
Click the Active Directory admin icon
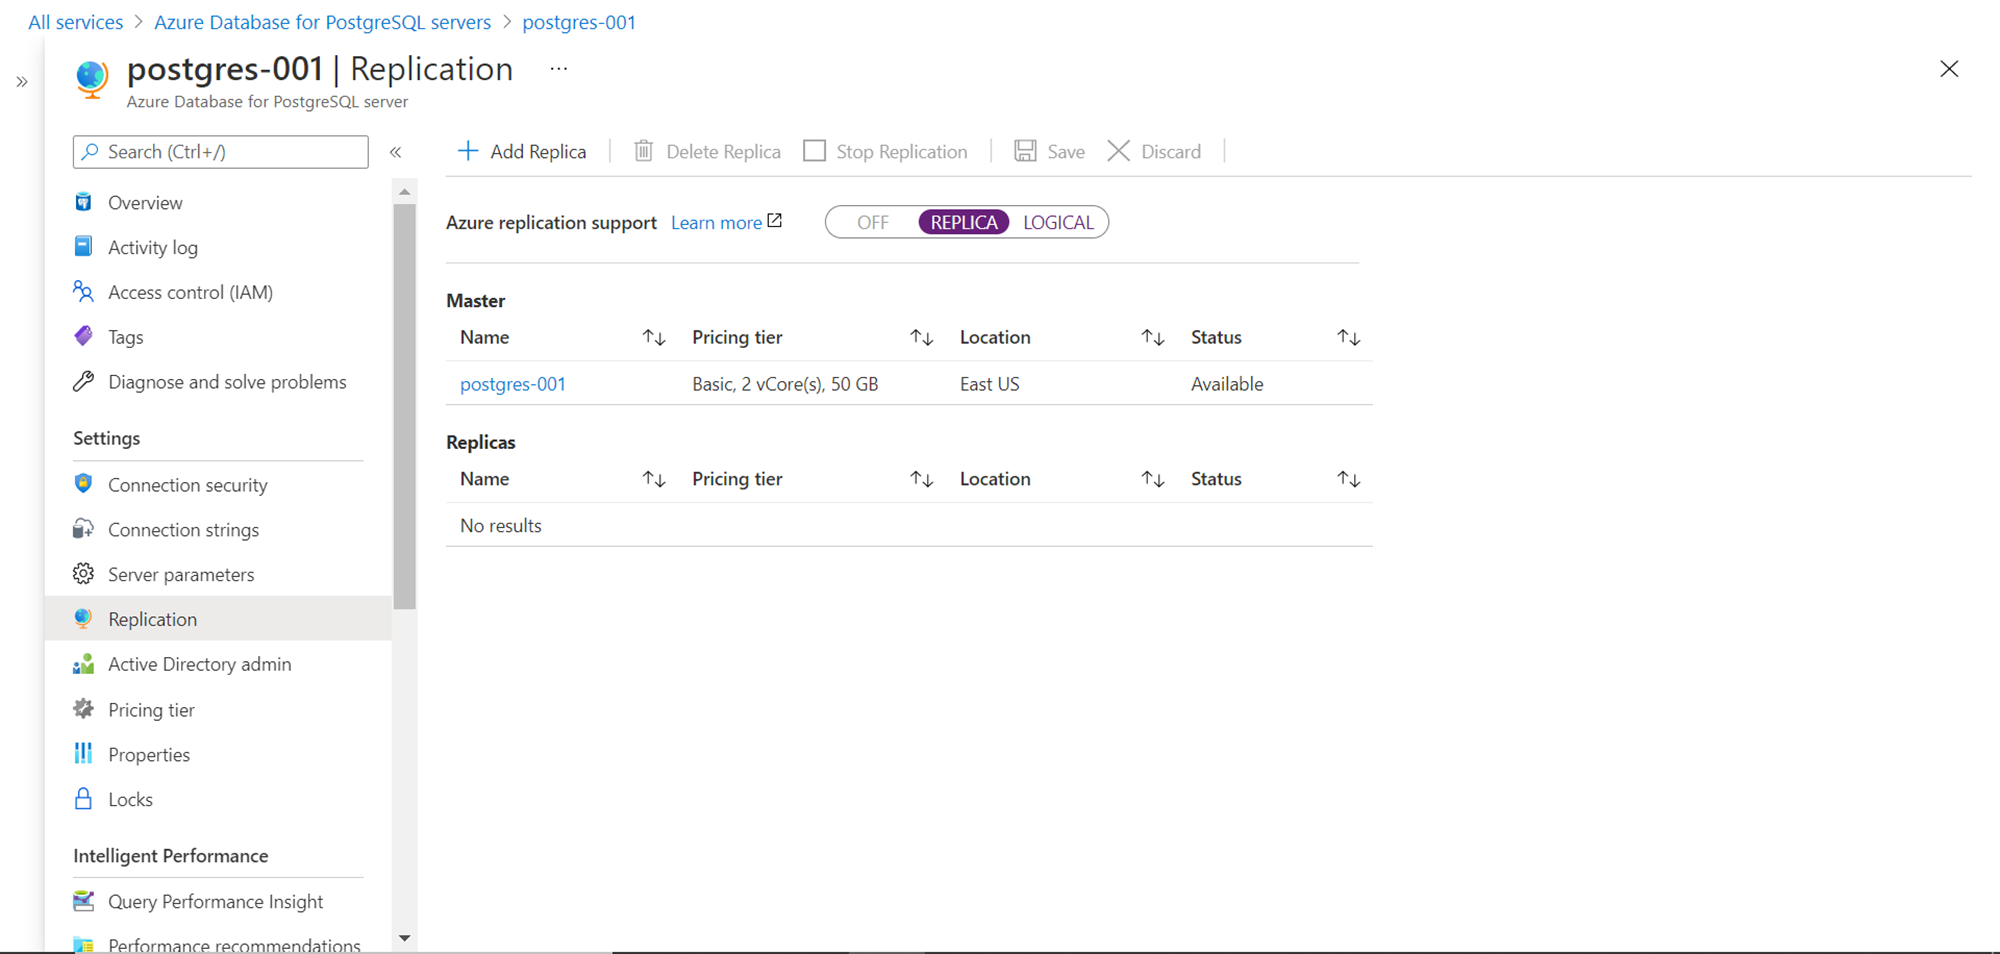point(84,664)
